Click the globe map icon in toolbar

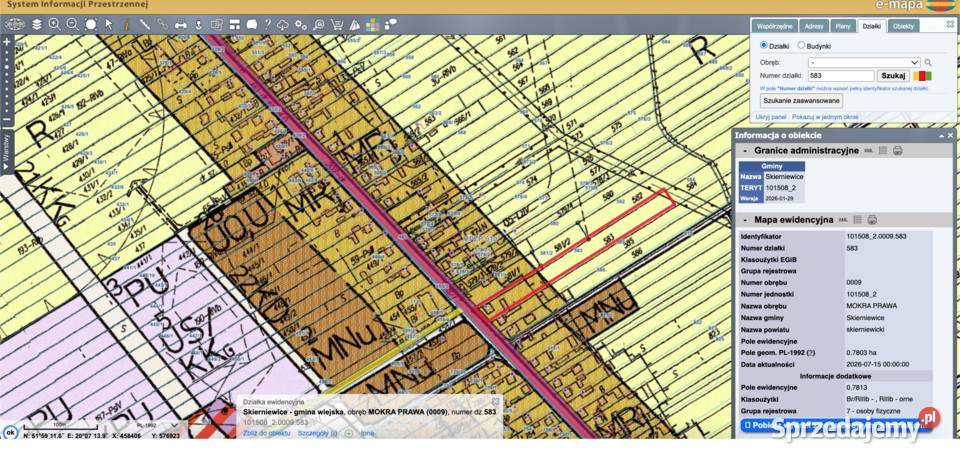pyautogui.click(x=15, y=24)
